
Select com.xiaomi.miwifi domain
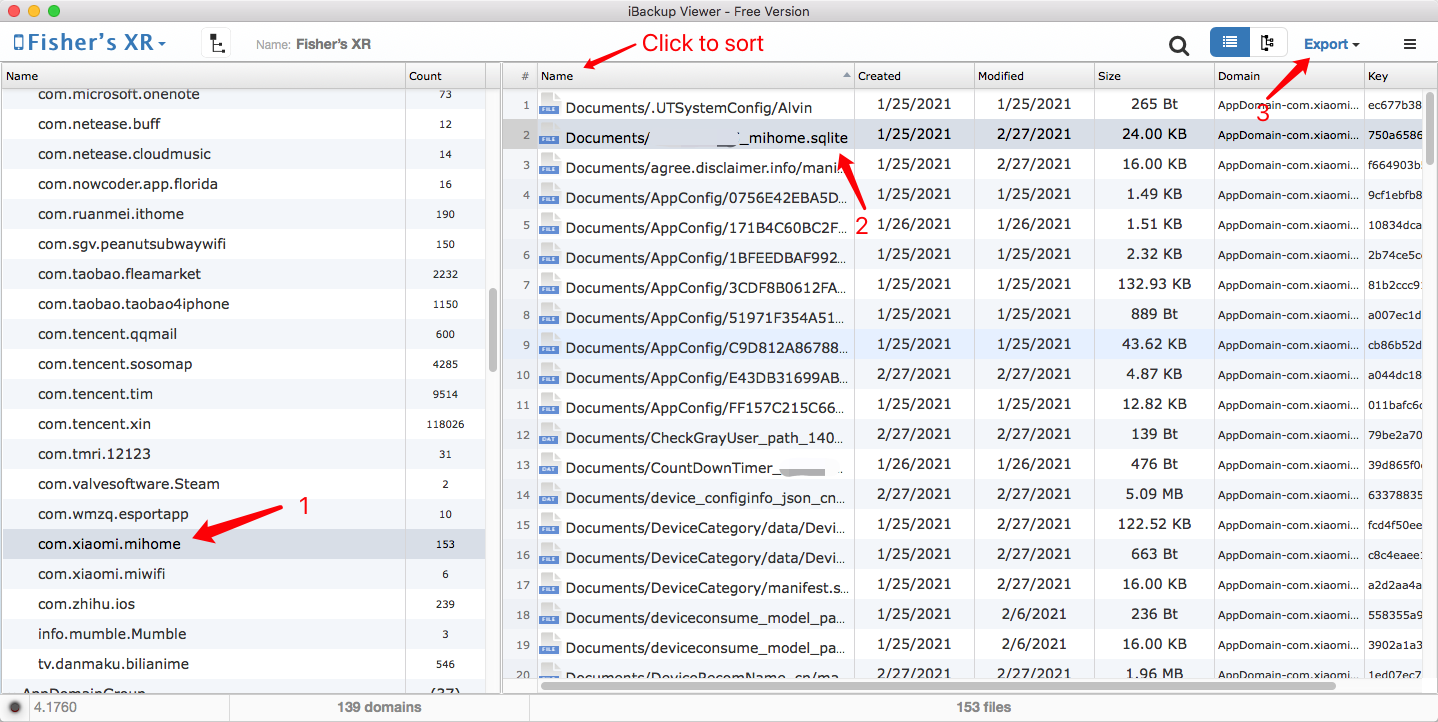[x=244, y=574]
